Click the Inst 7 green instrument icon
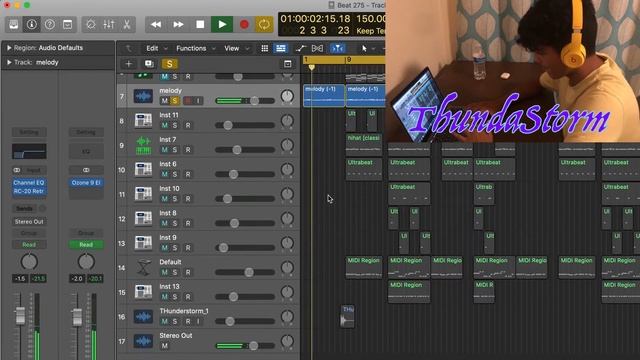 coord(143,145)
